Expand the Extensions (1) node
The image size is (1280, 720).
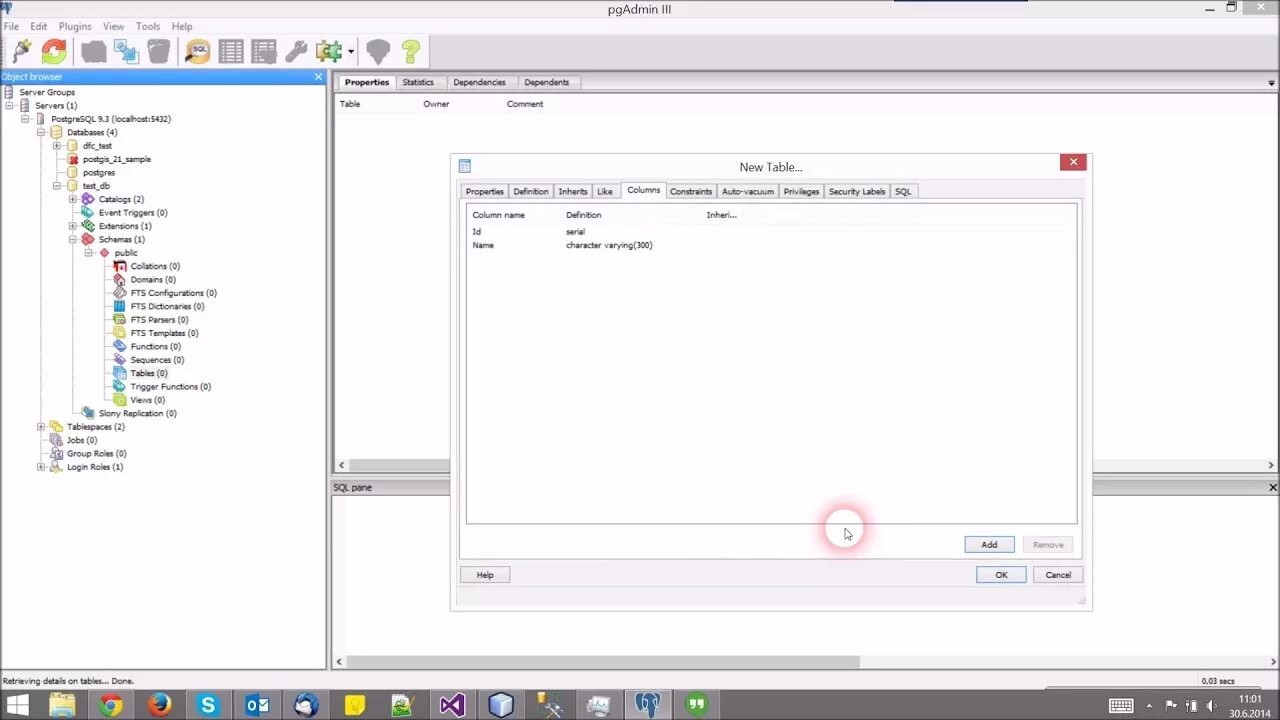coord(73,226)
